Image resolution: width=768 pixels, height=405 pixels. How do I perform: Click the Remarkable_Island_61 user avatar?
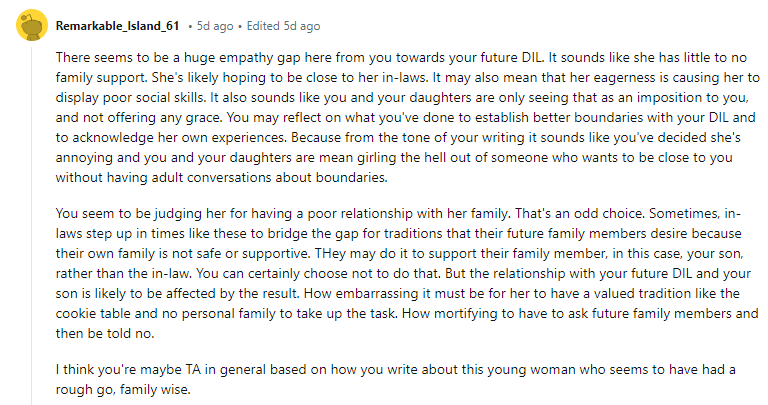coord(33,25)
